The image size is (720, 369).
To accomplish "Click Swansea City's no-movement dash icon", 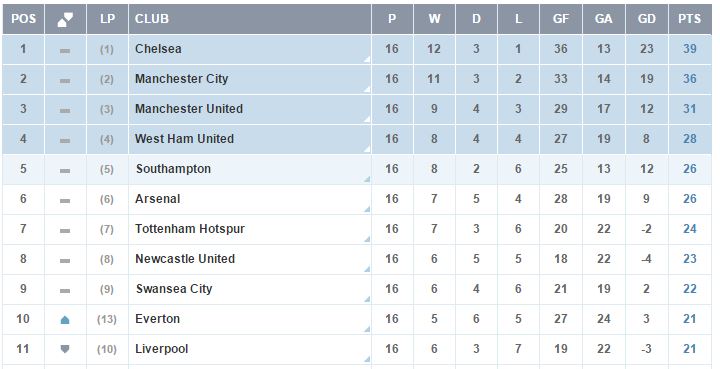I will coord(65,291).
